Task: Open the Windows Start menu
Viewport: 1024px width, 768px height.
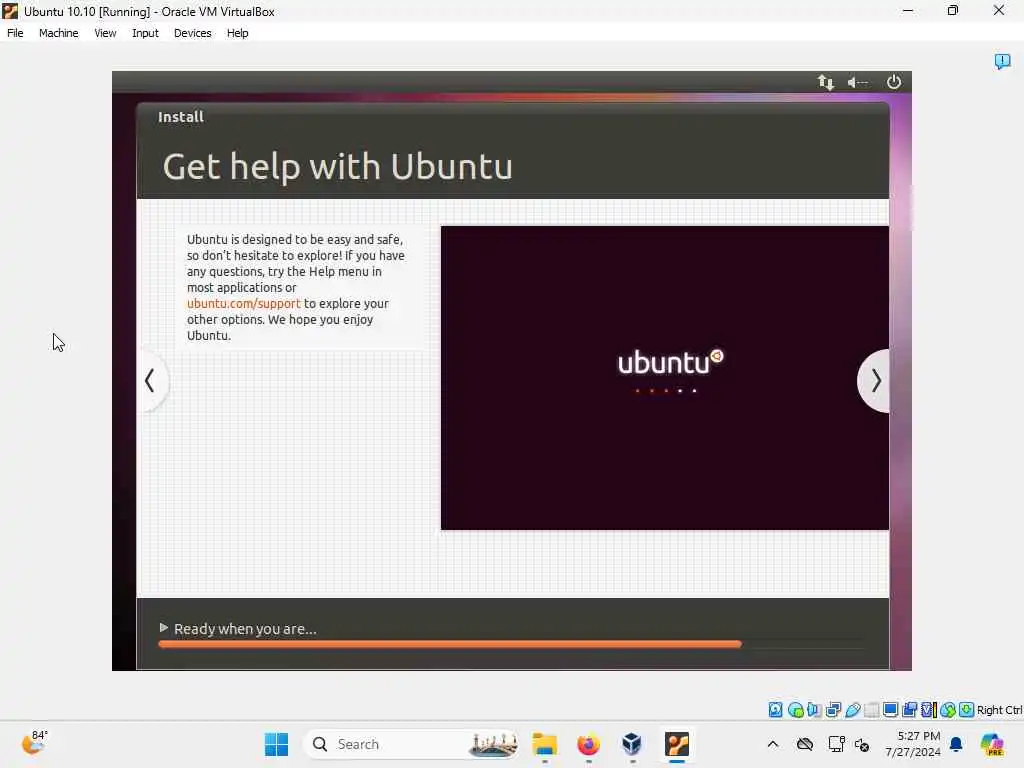Action: coord(276,744)
